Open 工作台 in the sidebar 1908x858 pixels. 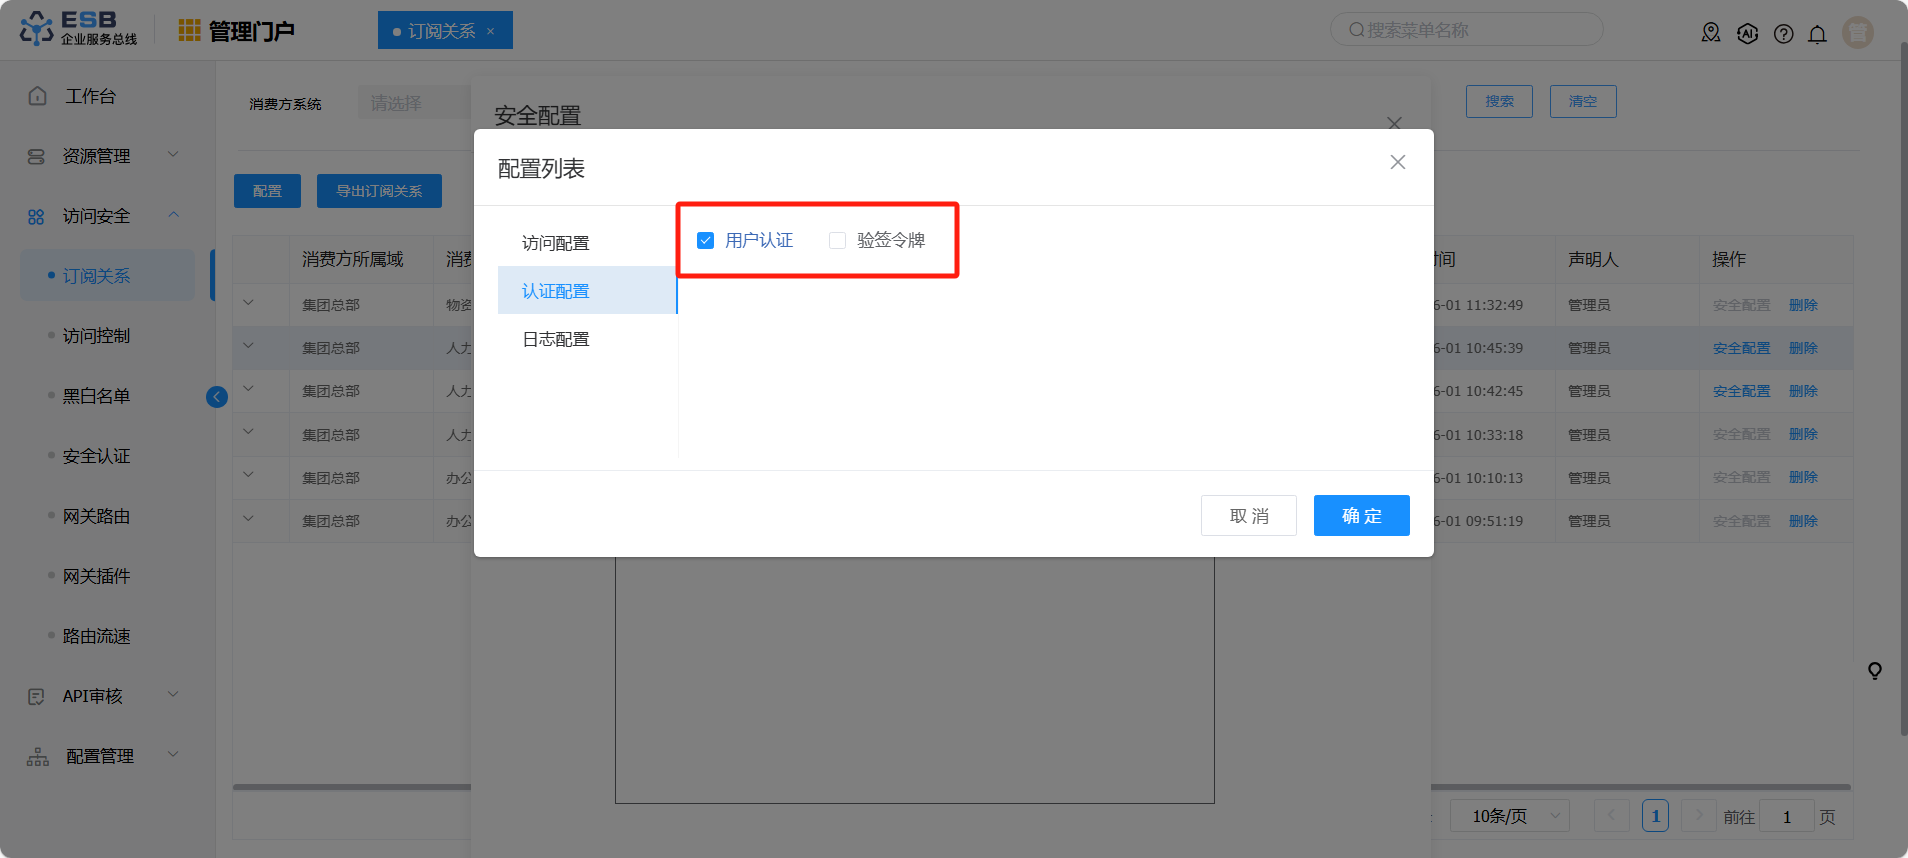coord(90,96)
